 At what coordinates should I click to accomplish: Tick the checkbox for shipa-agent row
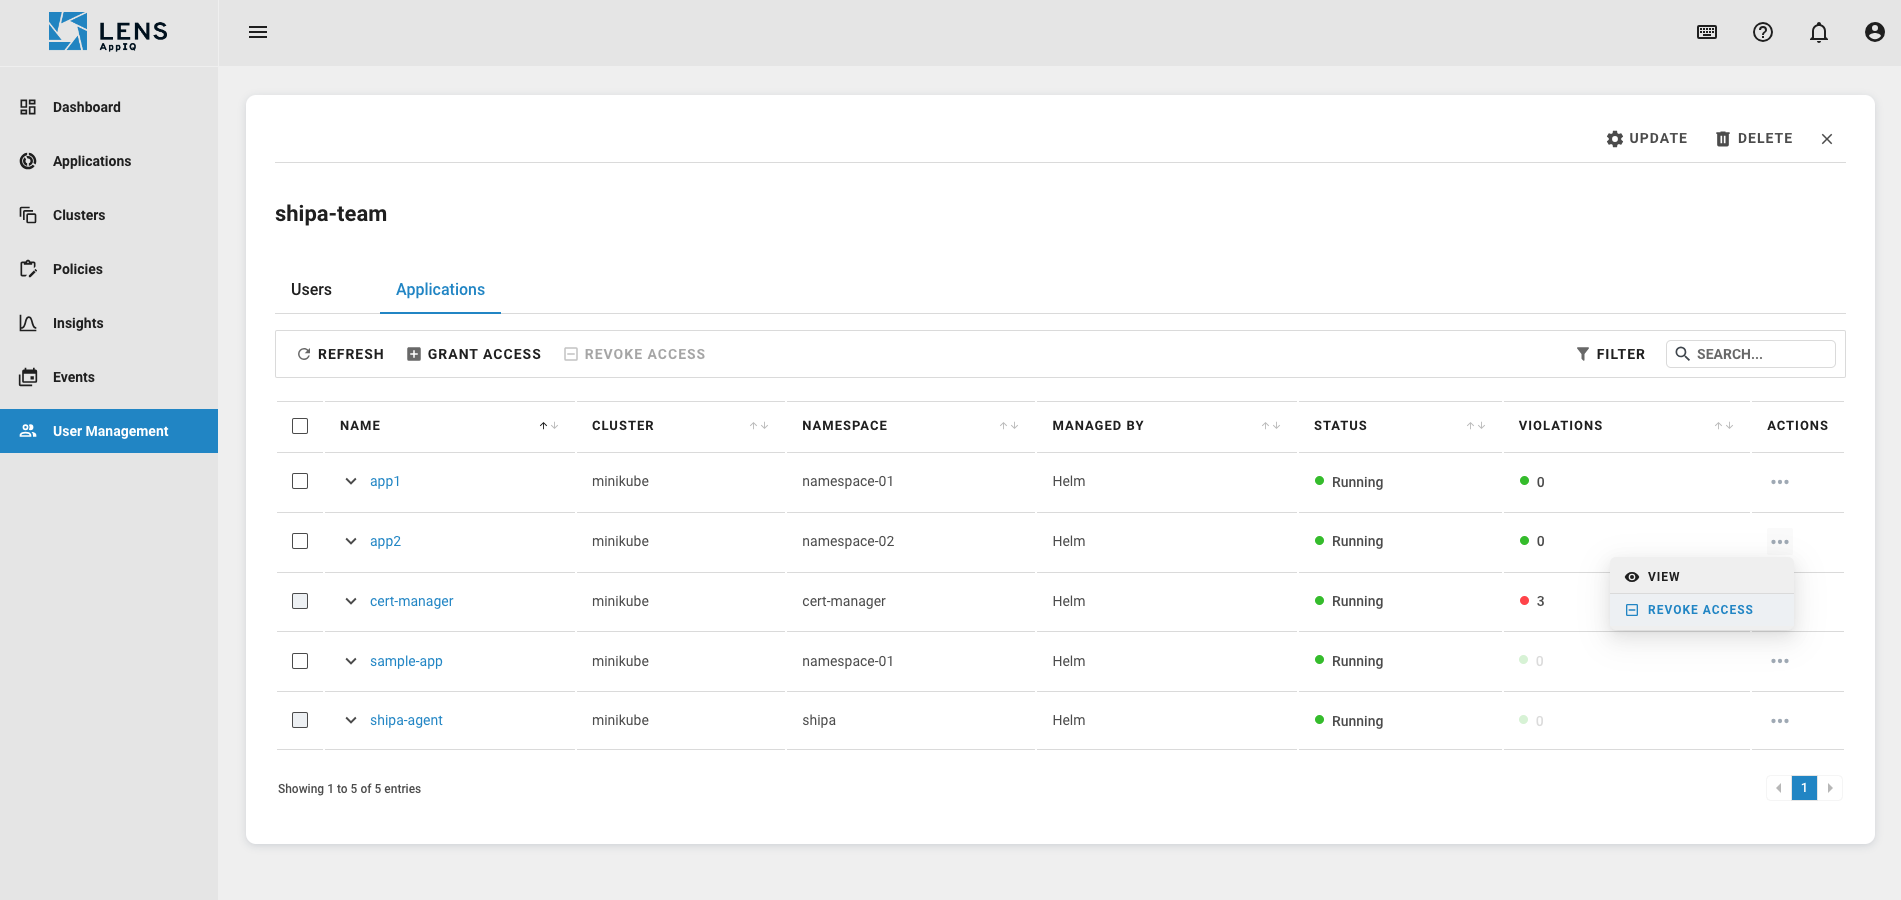pos(300,720)
